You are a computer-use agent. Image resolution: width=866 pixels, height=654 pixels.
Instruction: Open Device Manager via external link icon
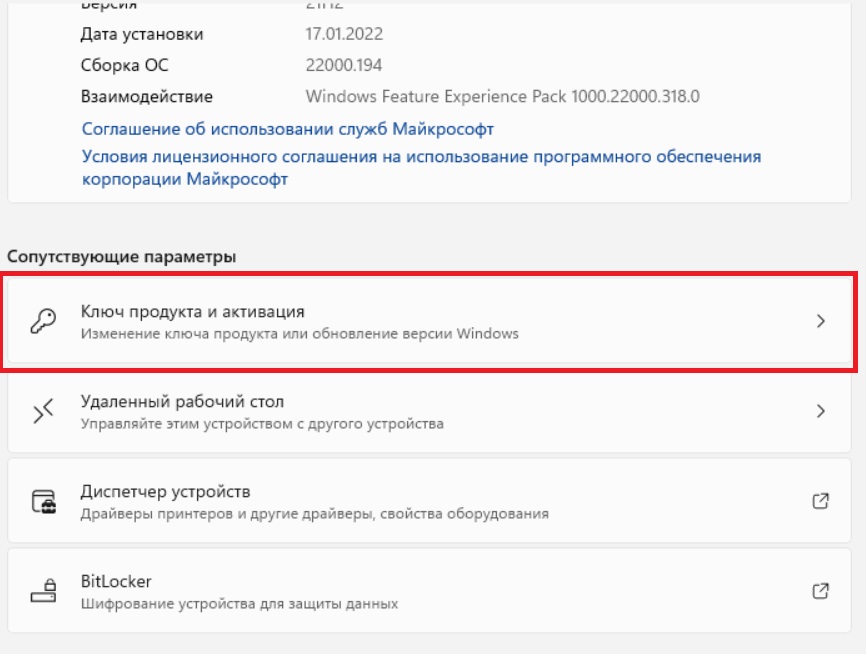(821, 501)
